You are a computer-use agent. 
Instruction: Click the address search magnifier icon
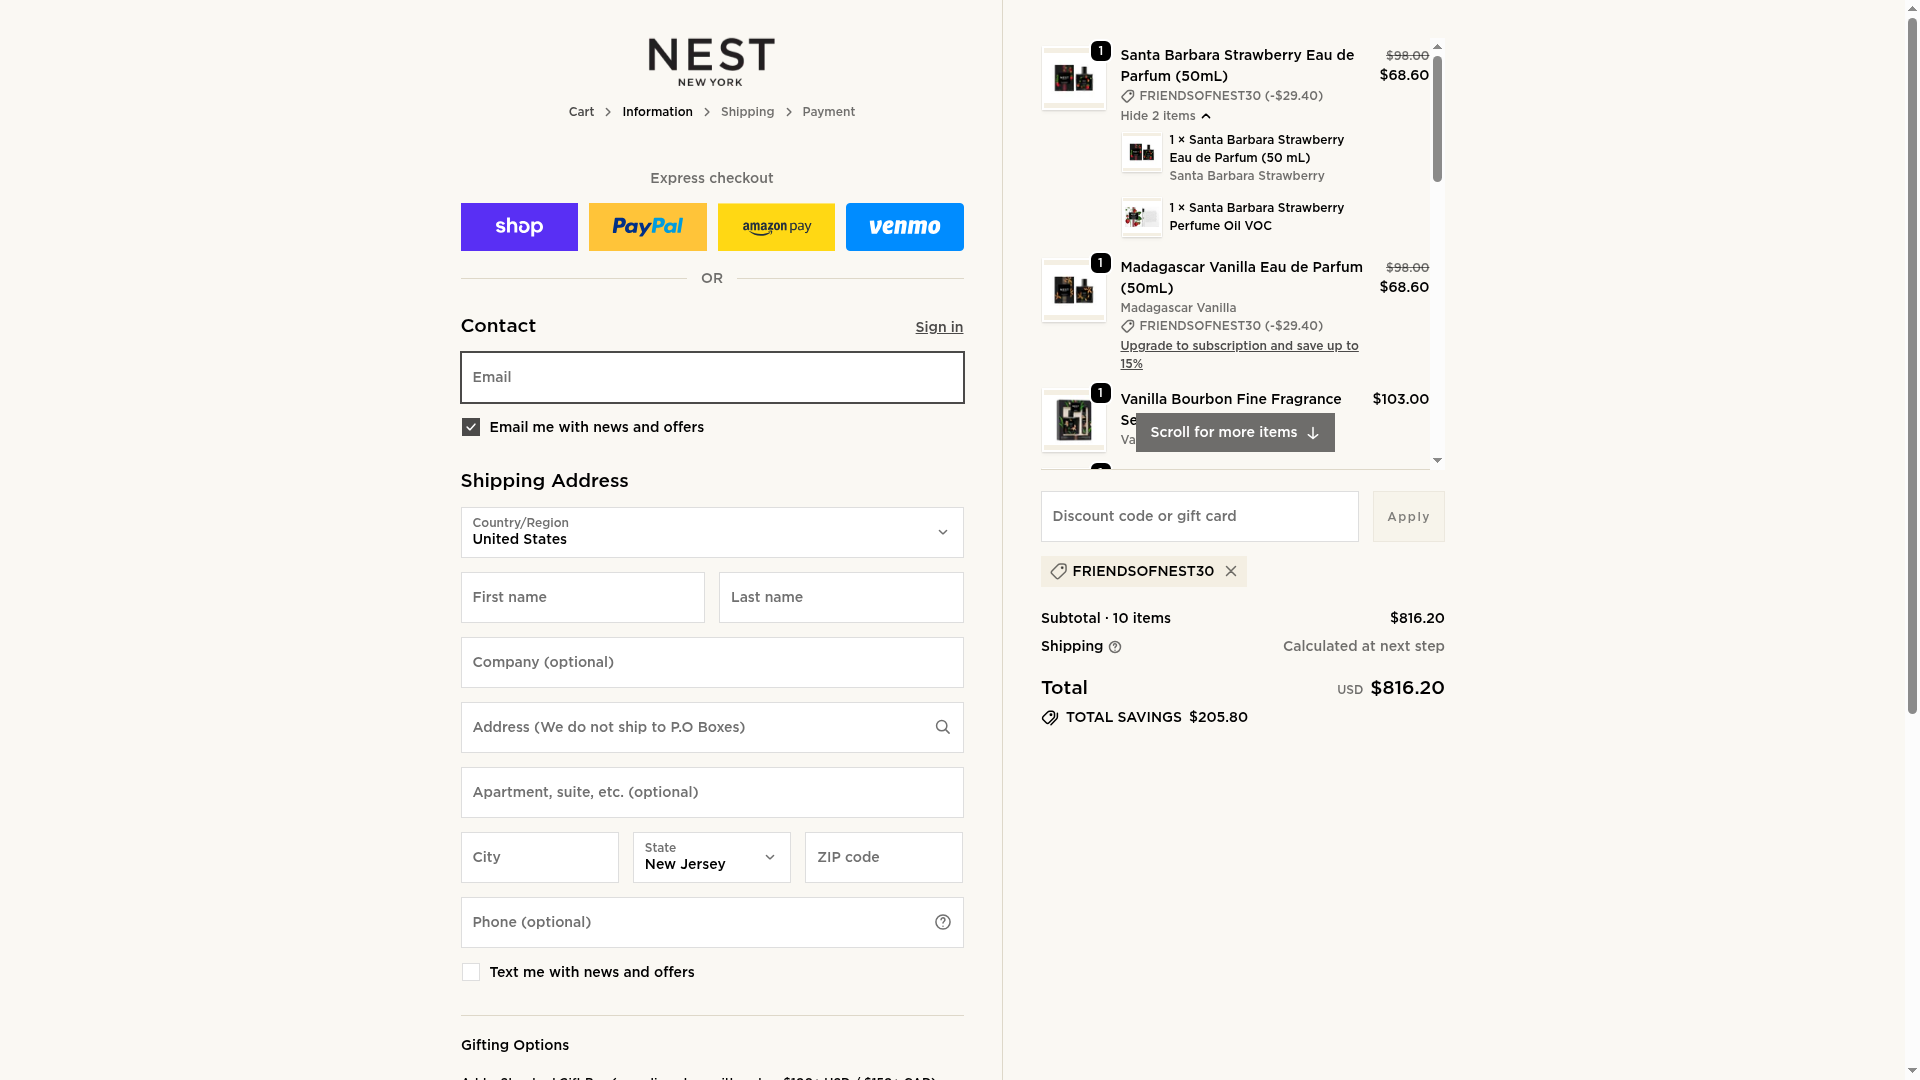[942, 727]
